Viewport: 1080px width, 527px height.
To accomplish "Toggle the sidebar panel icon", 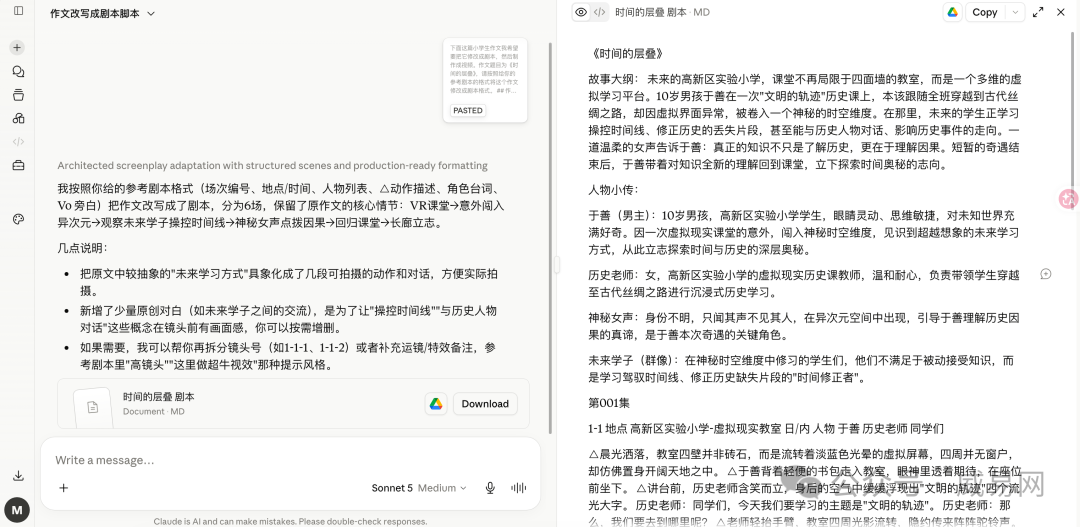I will pyautogui.click(x=19, y=10).
